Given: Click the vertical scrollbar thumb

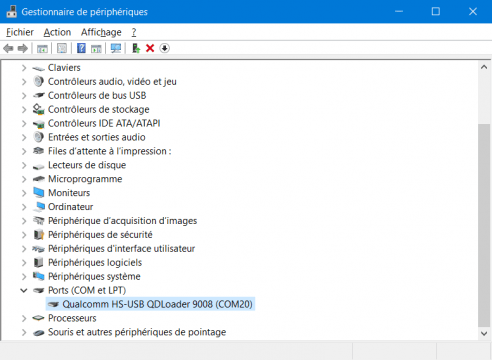Looking at the screenshot, I should tap(484, 225).
